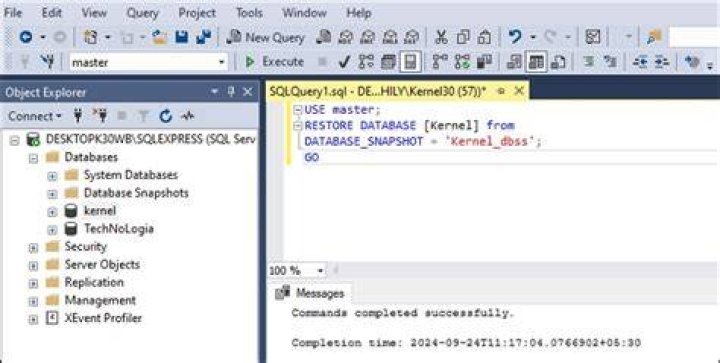
Task: Comment out the selected lines icon
Action: click(588, 61)
